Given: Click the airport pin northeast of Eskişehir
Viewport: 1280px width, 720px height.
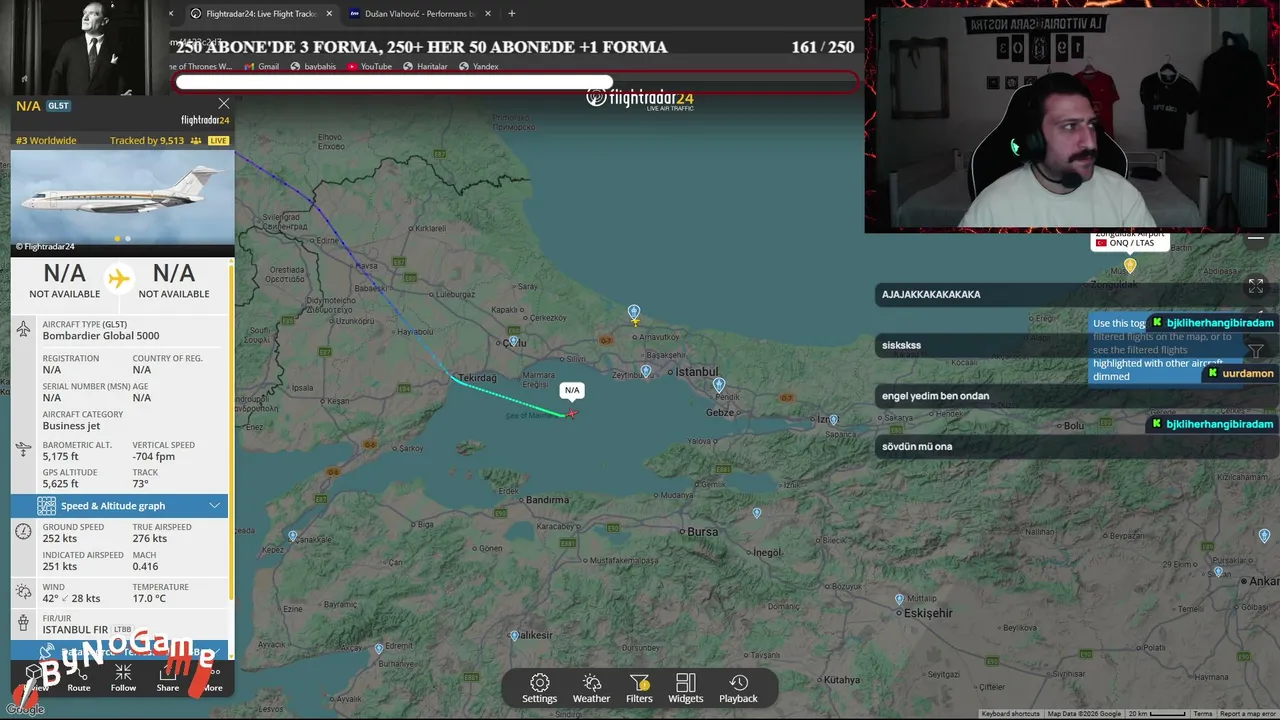Looking at the screenshot, I should [x=901, y=599].
